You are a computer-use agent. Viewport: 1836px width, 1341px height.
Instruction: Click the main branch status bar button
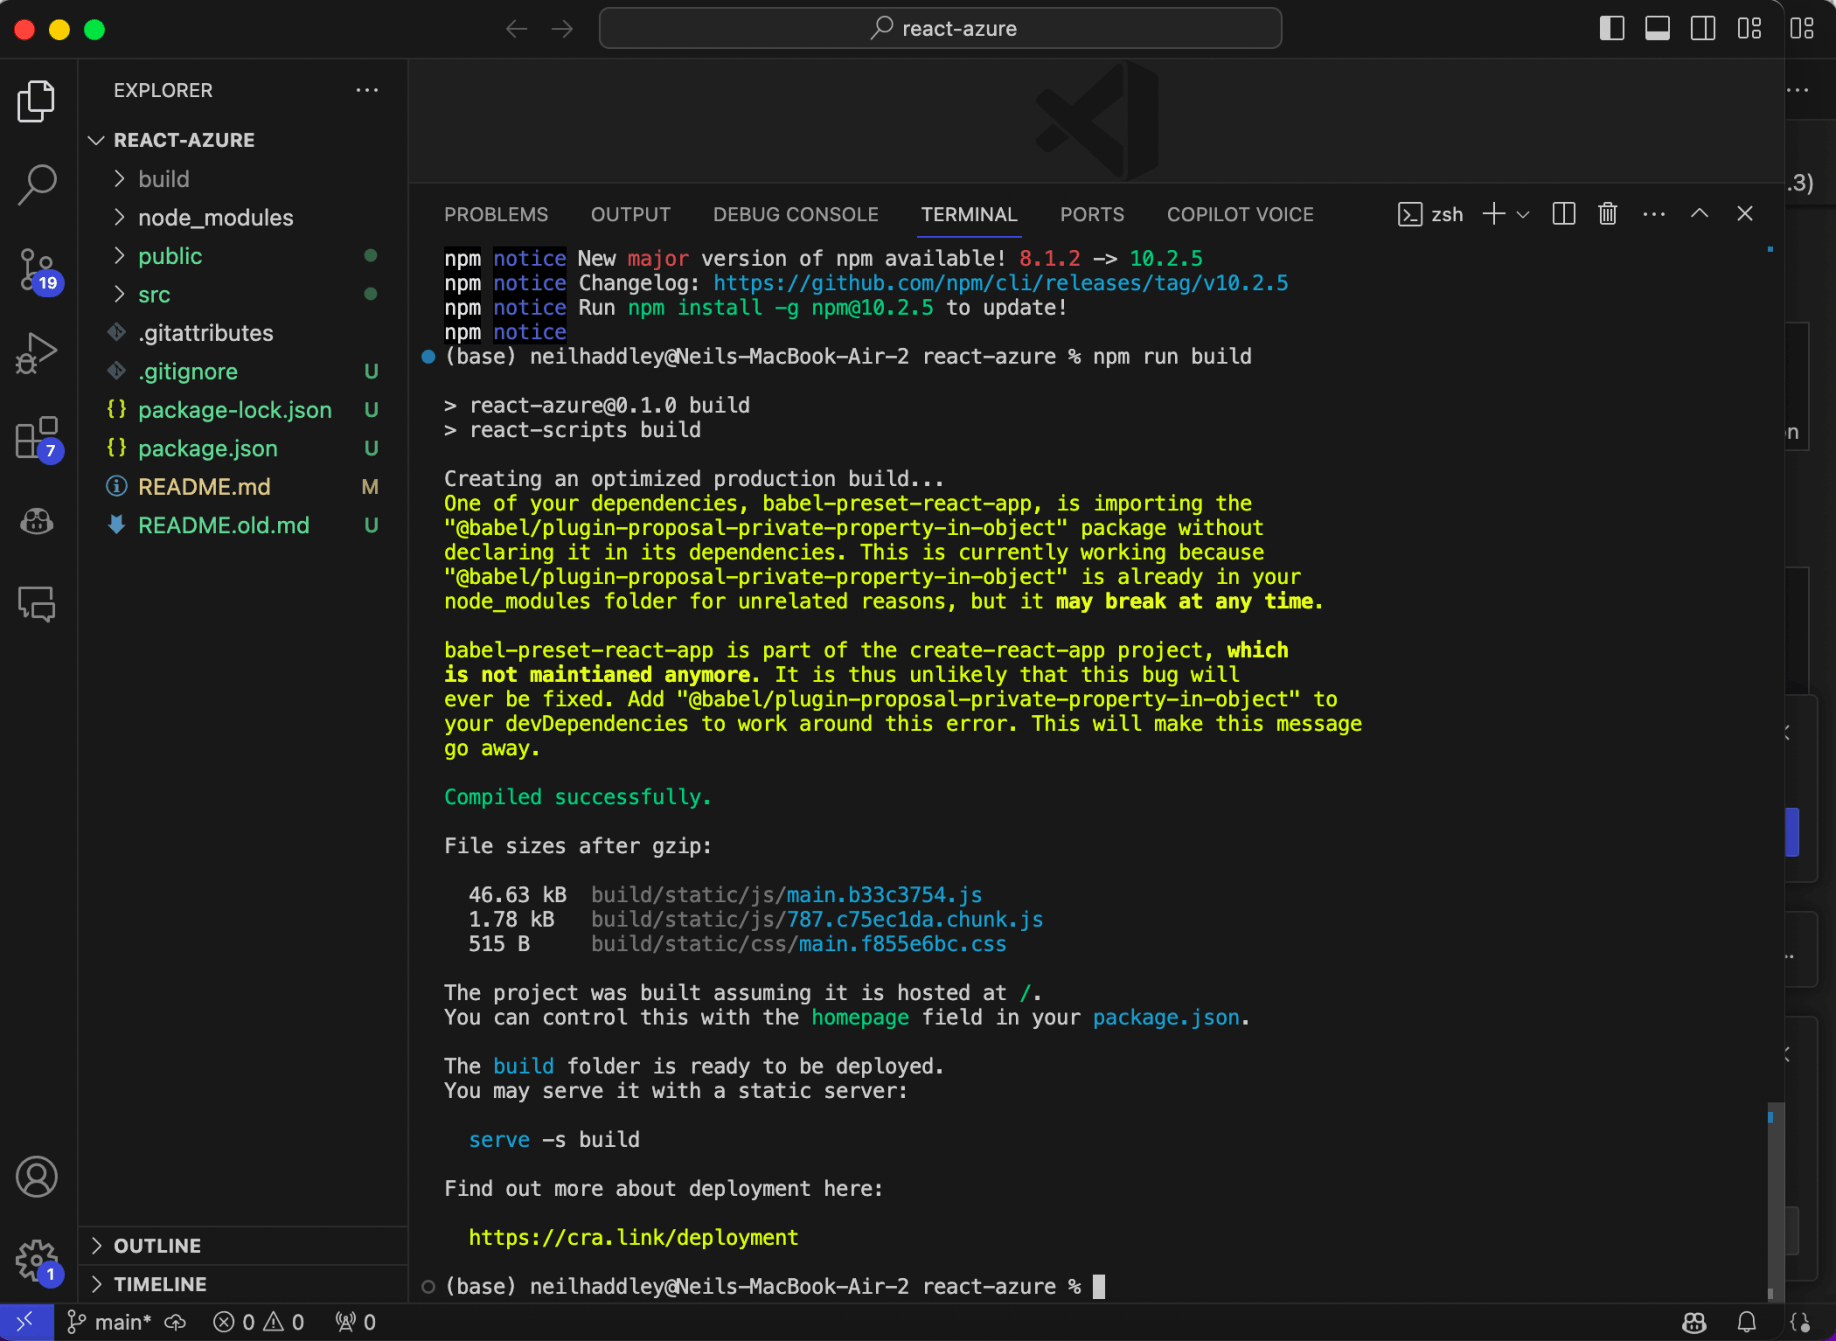pyautogui.click(x=110, y=1323)
